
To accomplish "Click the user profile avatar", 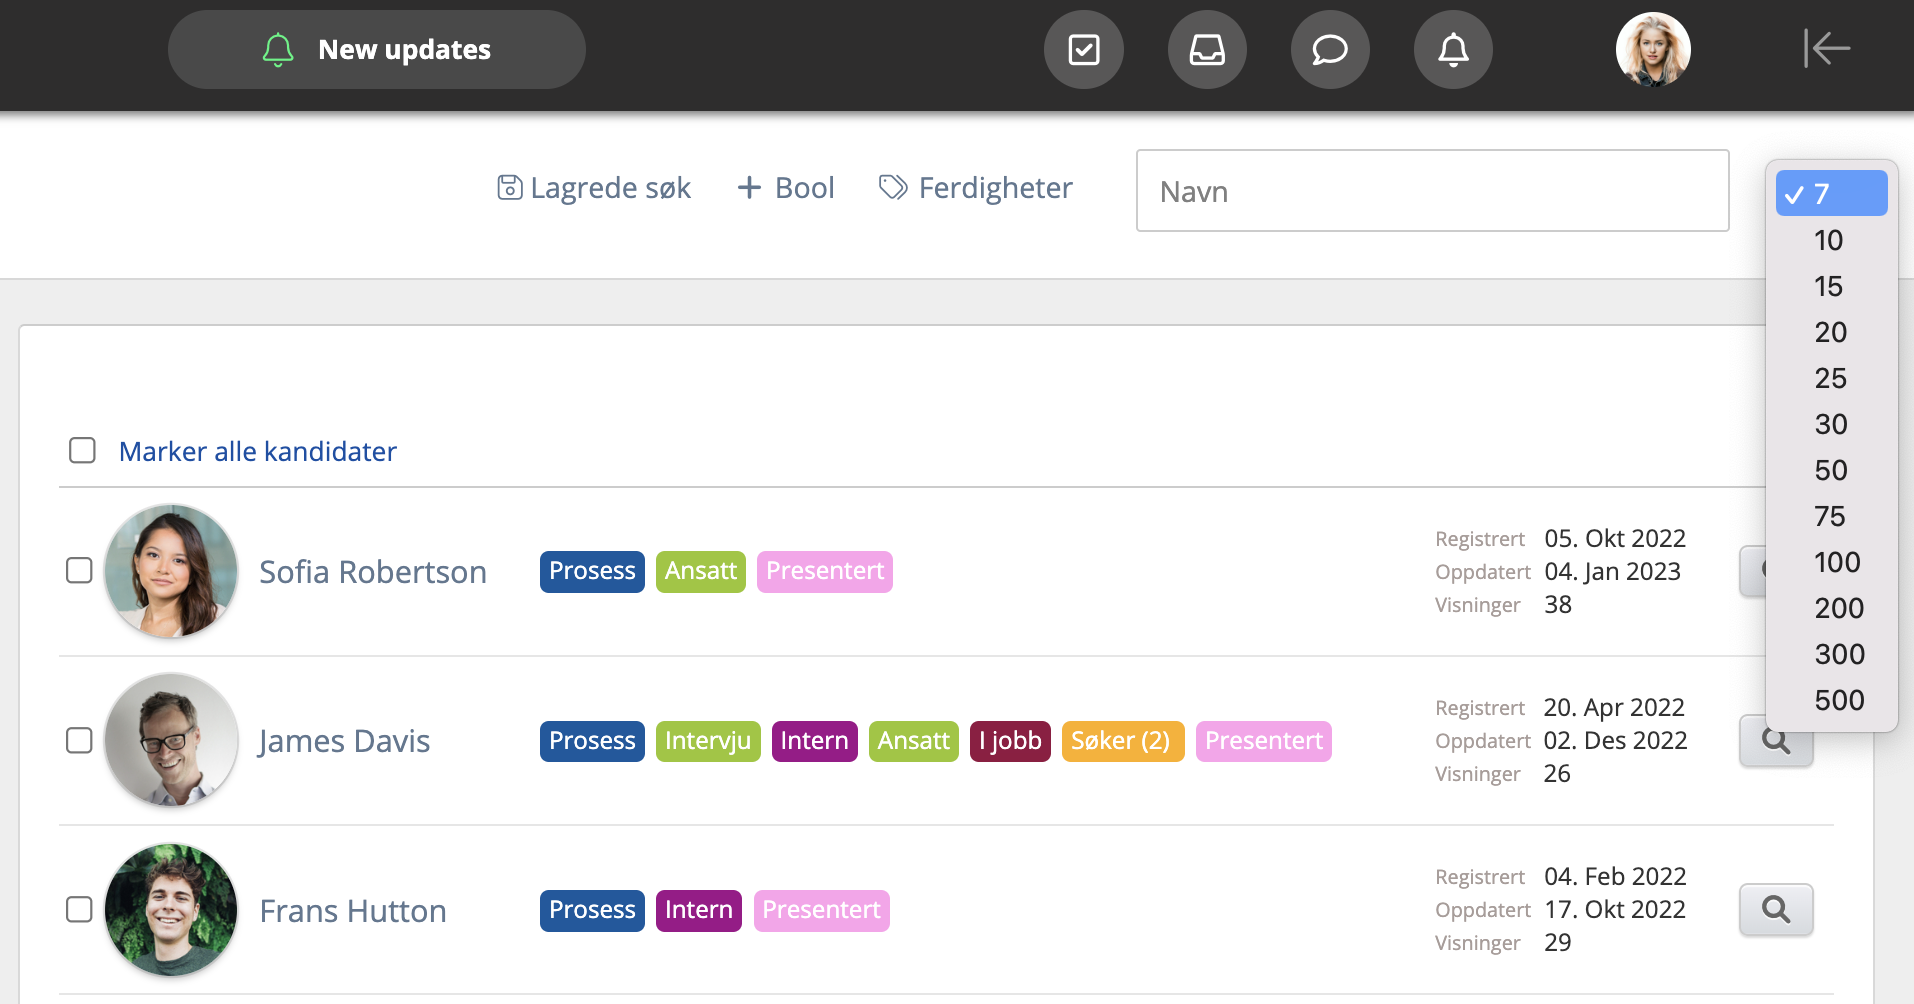I will click(1653, 50).
